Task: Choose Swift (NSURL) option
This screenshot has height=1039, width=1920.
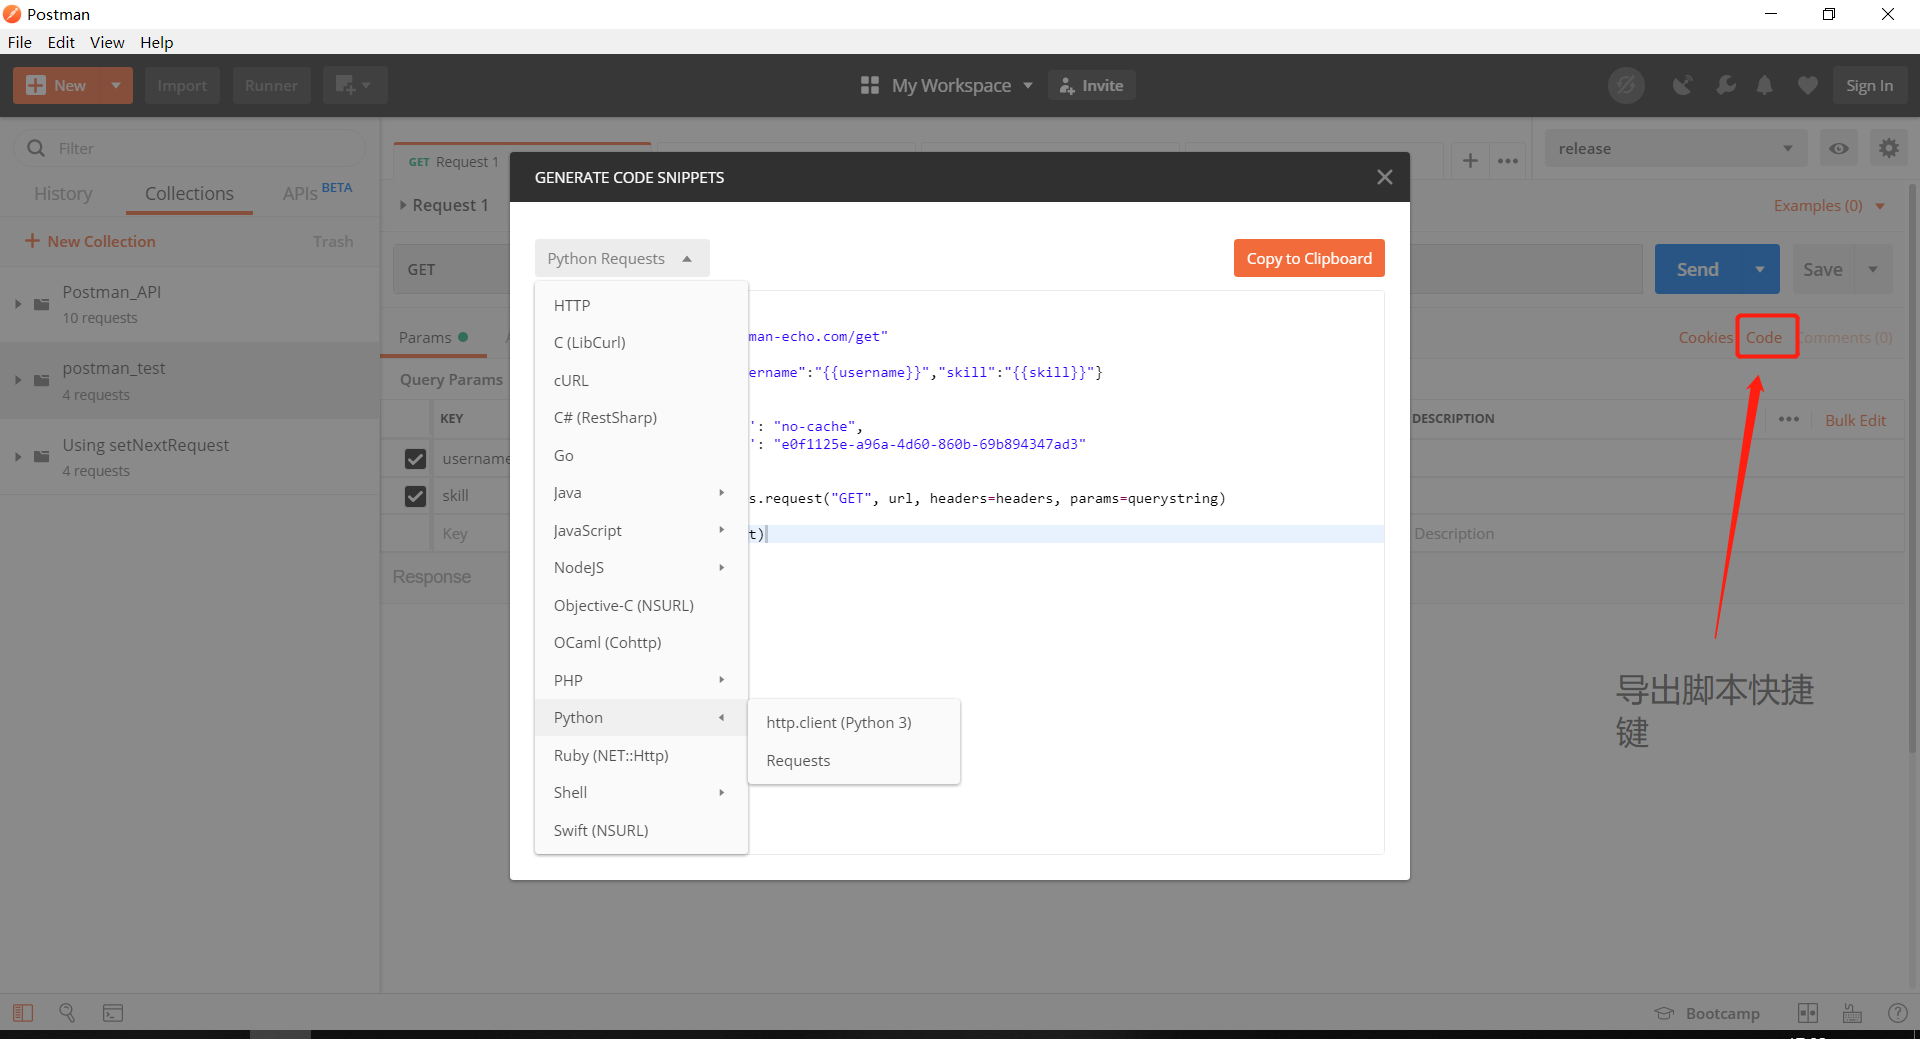Action: point(641,830)
